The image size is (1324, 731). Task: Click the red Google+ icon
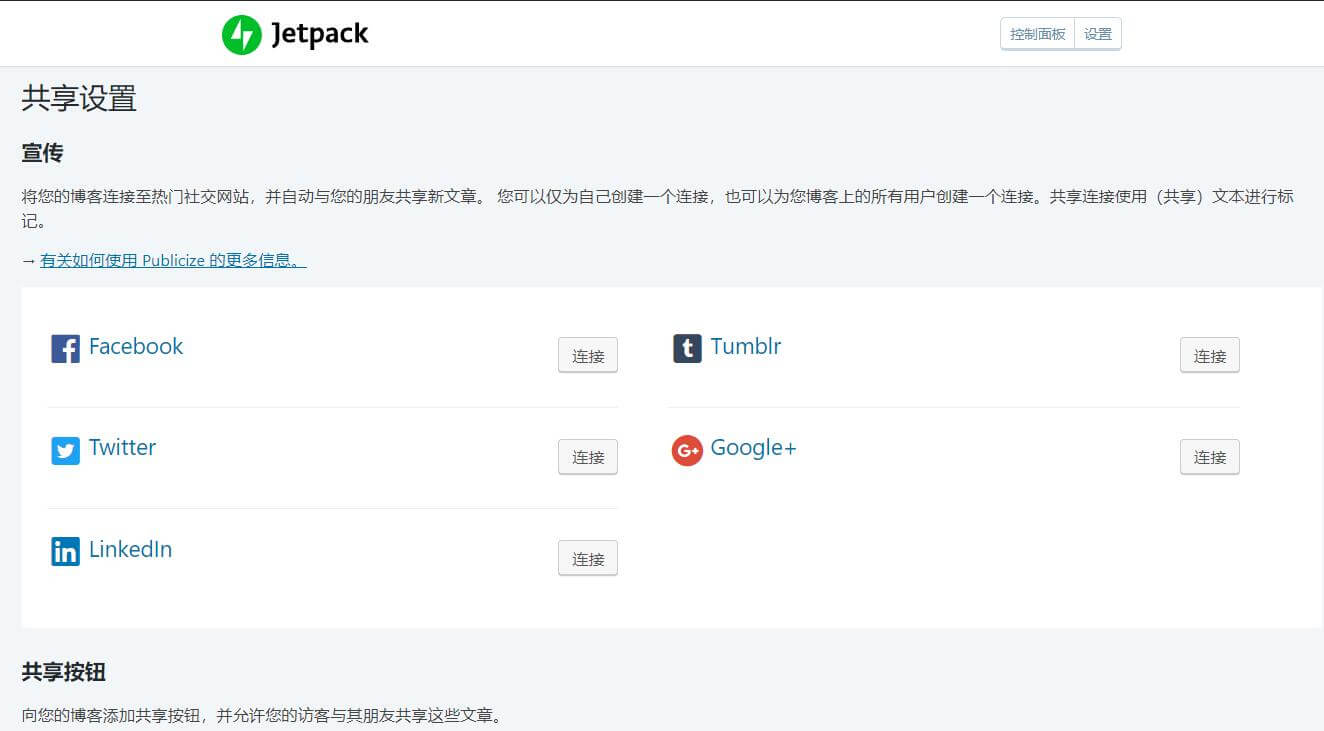point(687,451)
